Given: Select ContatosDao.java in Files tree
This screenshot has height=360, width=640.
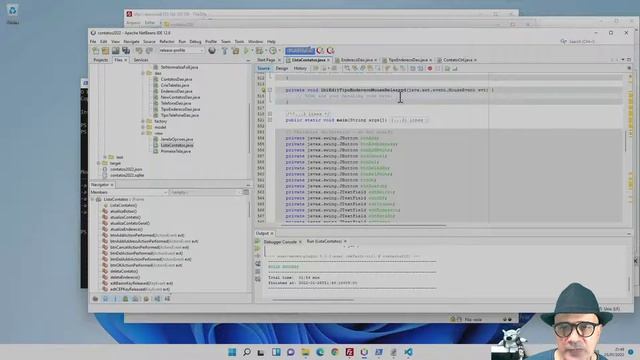Looking at the screenshot, I should [176, 79].
